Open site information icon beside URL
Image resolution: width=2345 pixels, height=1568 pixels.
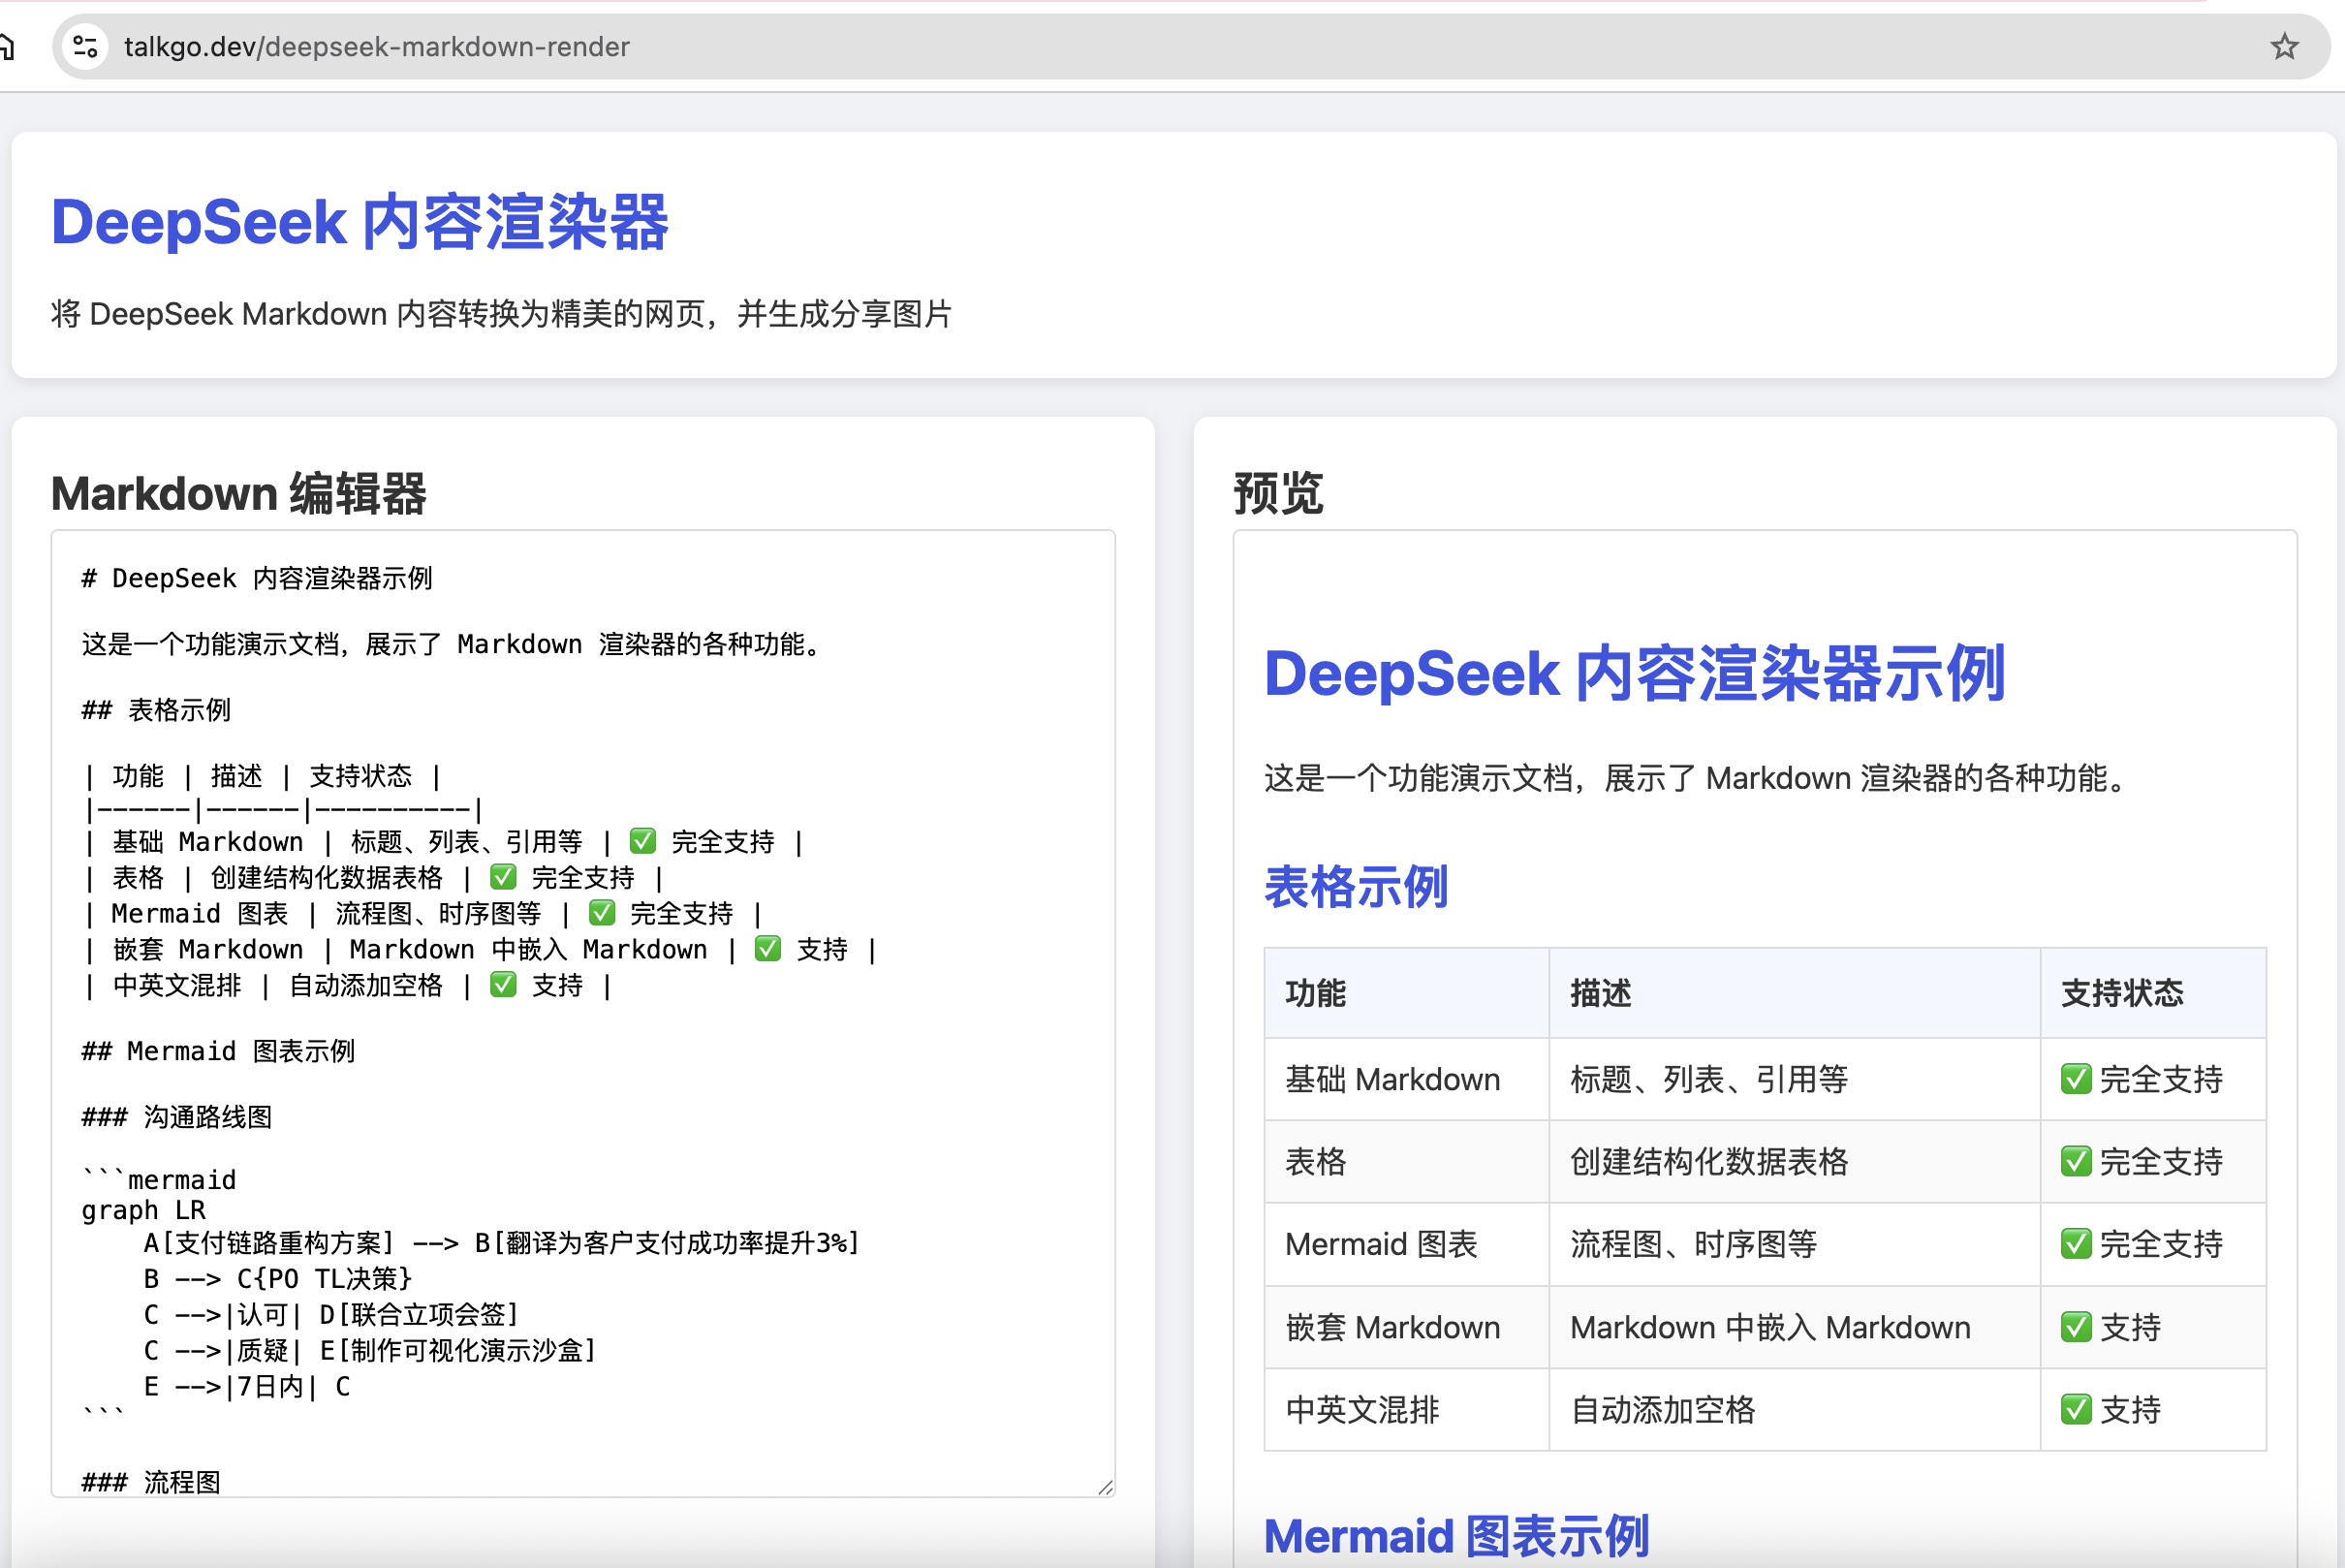pyautogui.click(x=86, y=47)
